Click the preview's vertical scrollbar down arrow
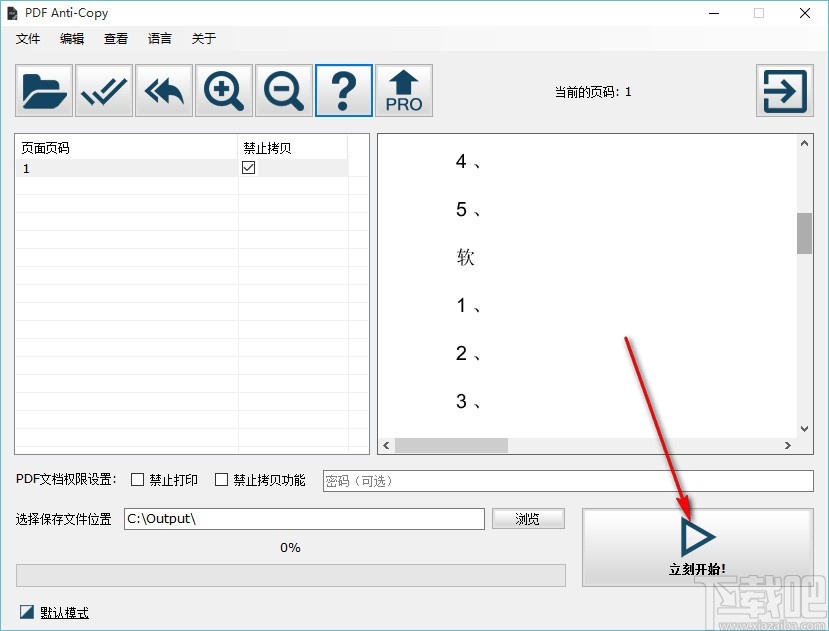This screenshot has width=829, height=631. [x=803, y=426]
